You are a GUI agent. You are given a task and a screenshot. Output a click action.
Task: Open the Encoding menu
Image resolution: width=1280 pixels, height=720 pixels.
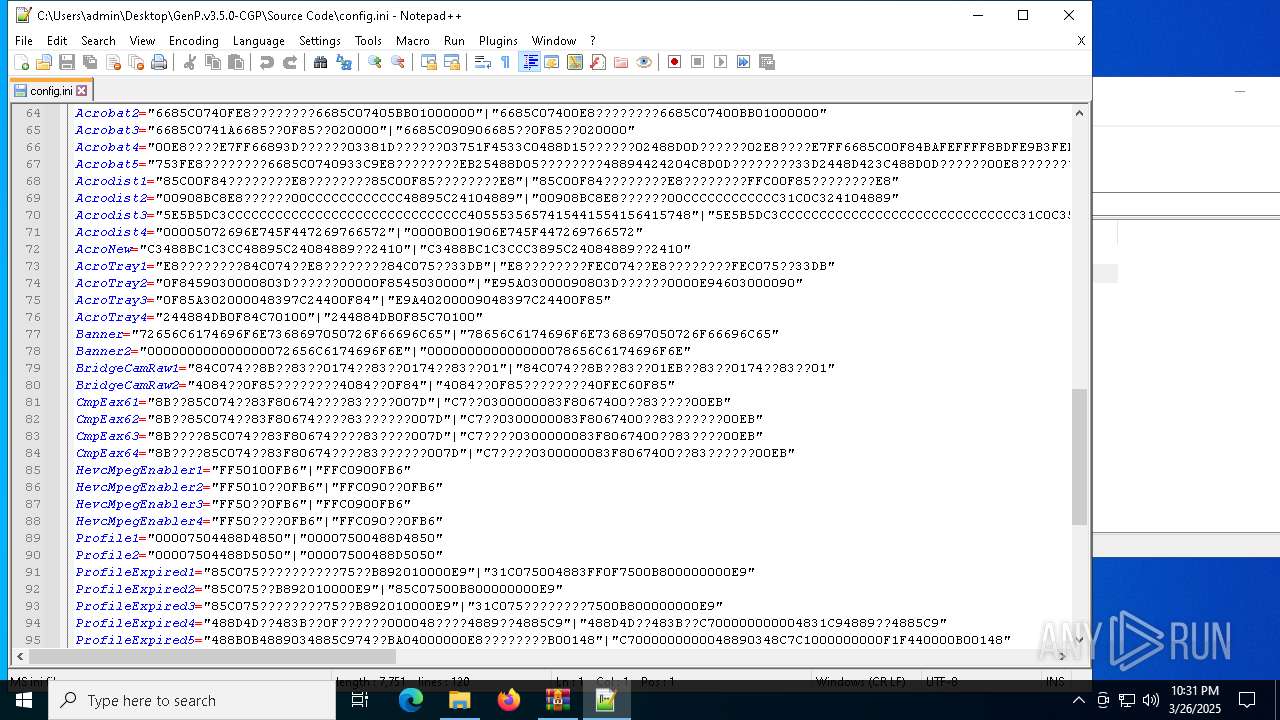[x=193, y=41]
